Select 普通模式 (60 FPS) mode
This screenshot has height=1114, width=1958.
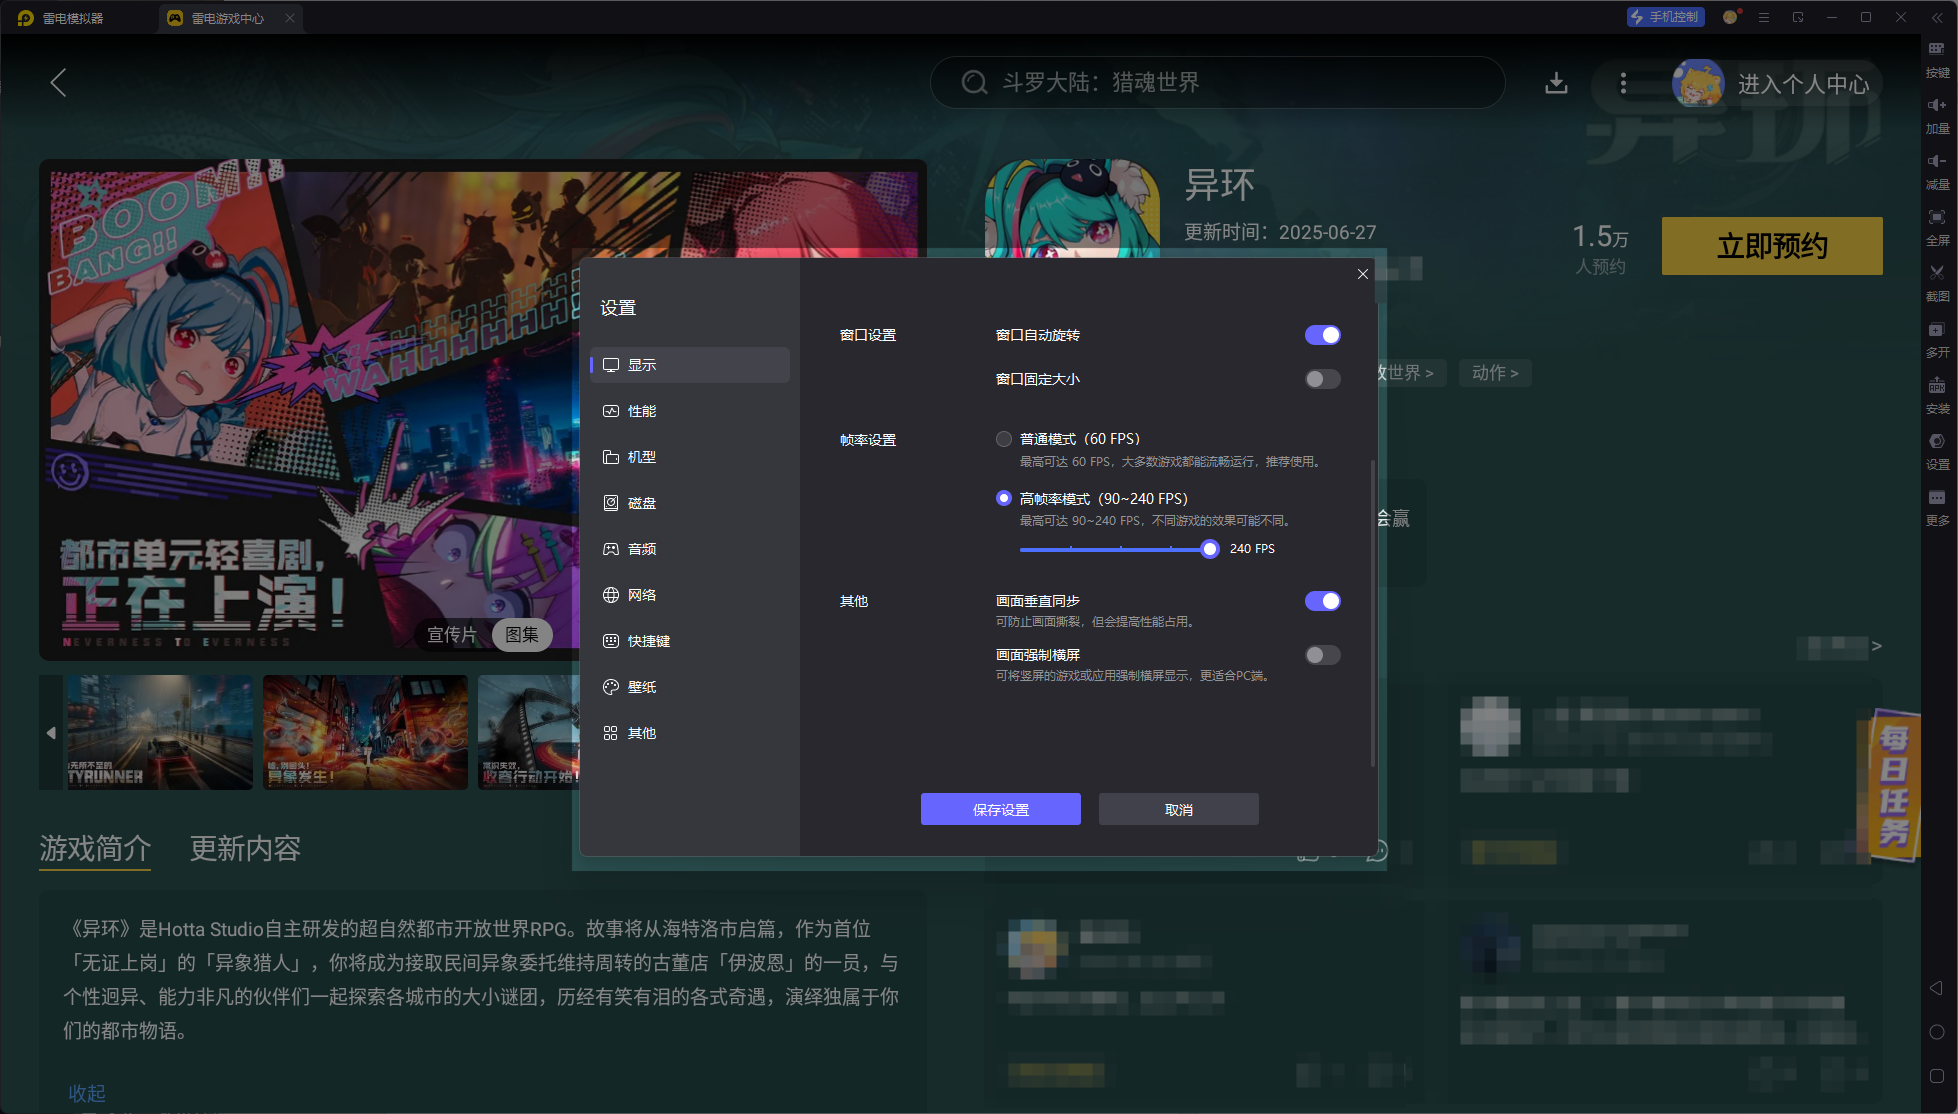click(1004, 439)
